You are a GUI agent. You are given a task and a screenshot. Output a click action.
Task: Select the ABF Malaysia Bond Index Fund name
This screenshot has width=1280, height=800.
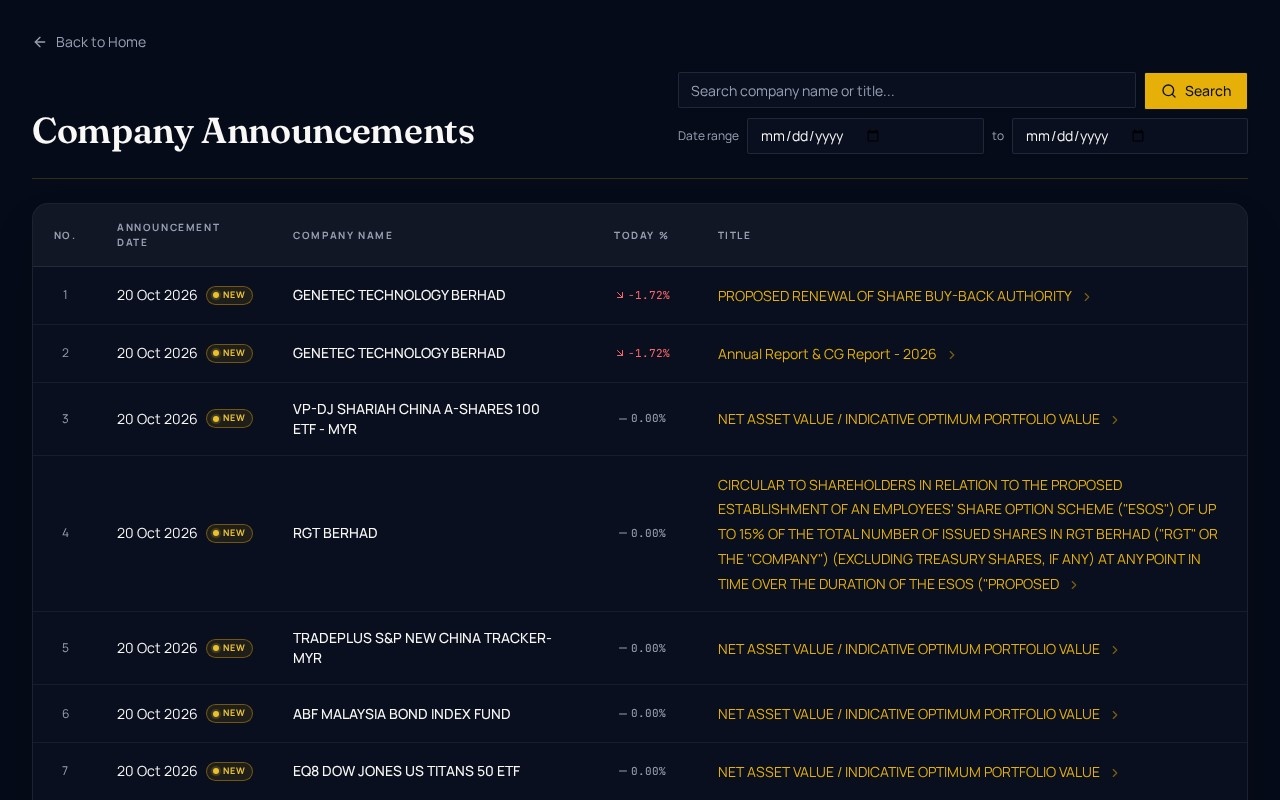click(x=402, y=714)
